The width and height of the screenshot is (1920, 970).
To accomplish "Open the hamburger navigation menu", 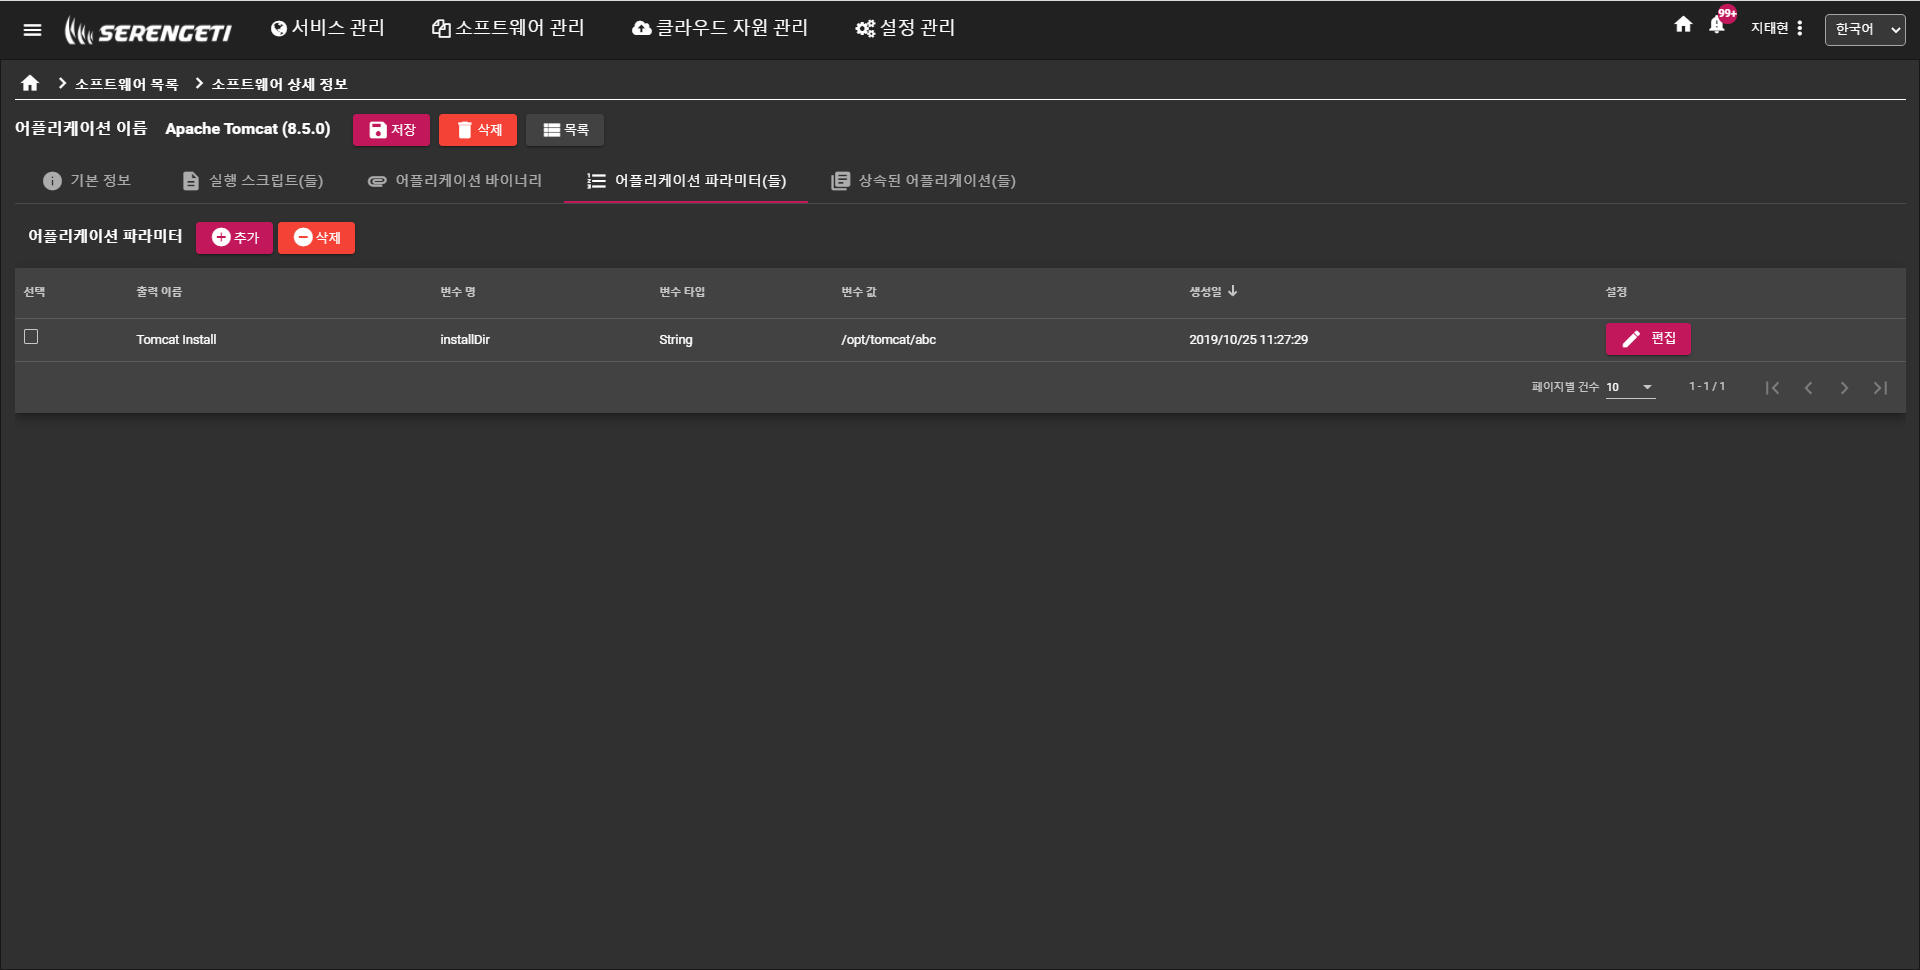I will pos(32,30).
